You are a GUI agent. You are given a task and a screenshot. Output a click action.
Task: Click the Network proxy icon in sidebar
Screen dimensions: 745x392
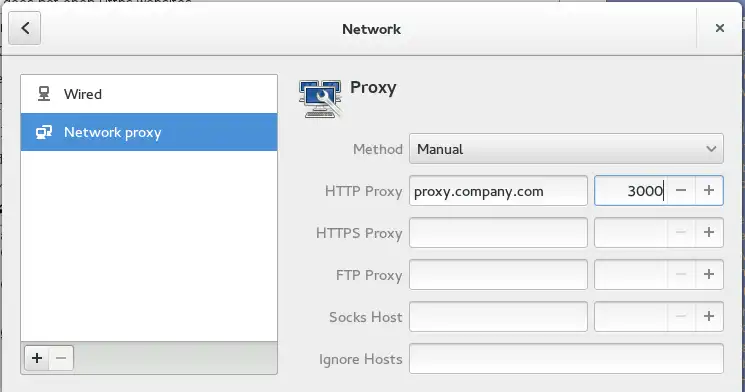(x=44, y=132)
